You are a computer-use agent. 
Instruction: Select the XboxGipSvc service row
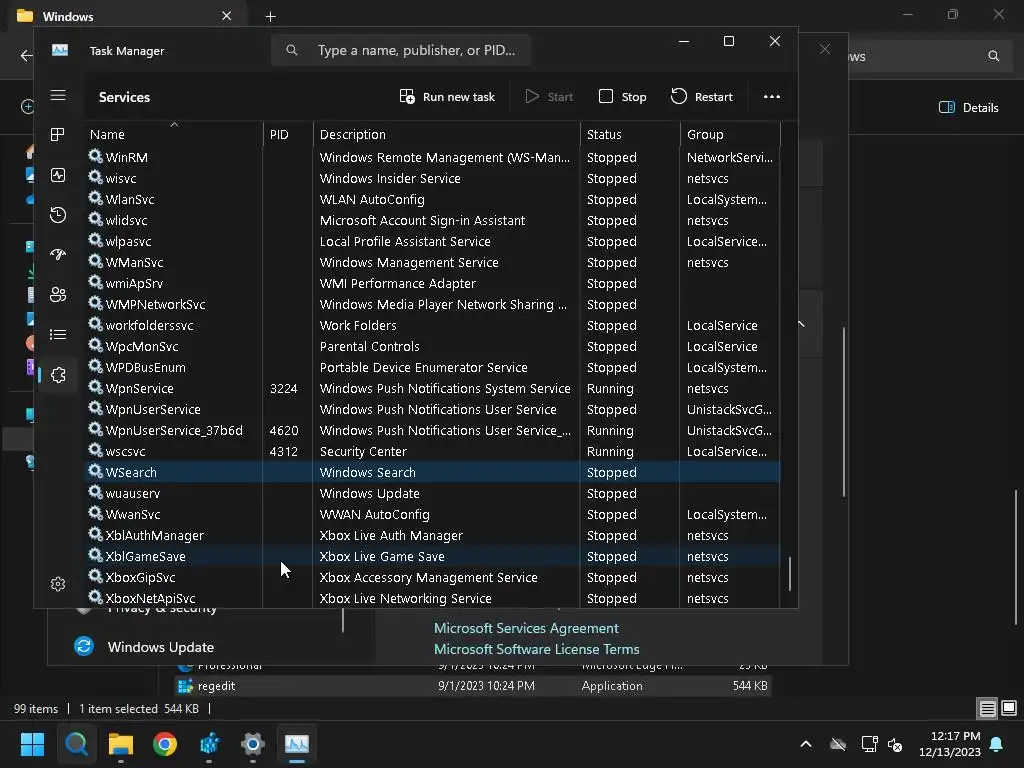[x=432, y=577]
